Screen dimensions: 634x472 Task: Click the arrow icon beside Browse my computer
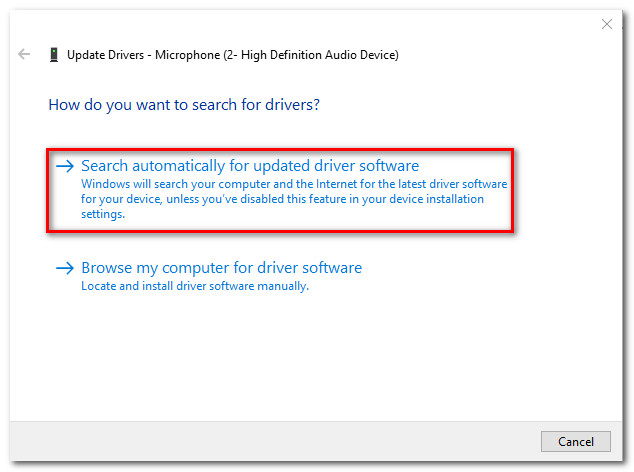[65, 268]
